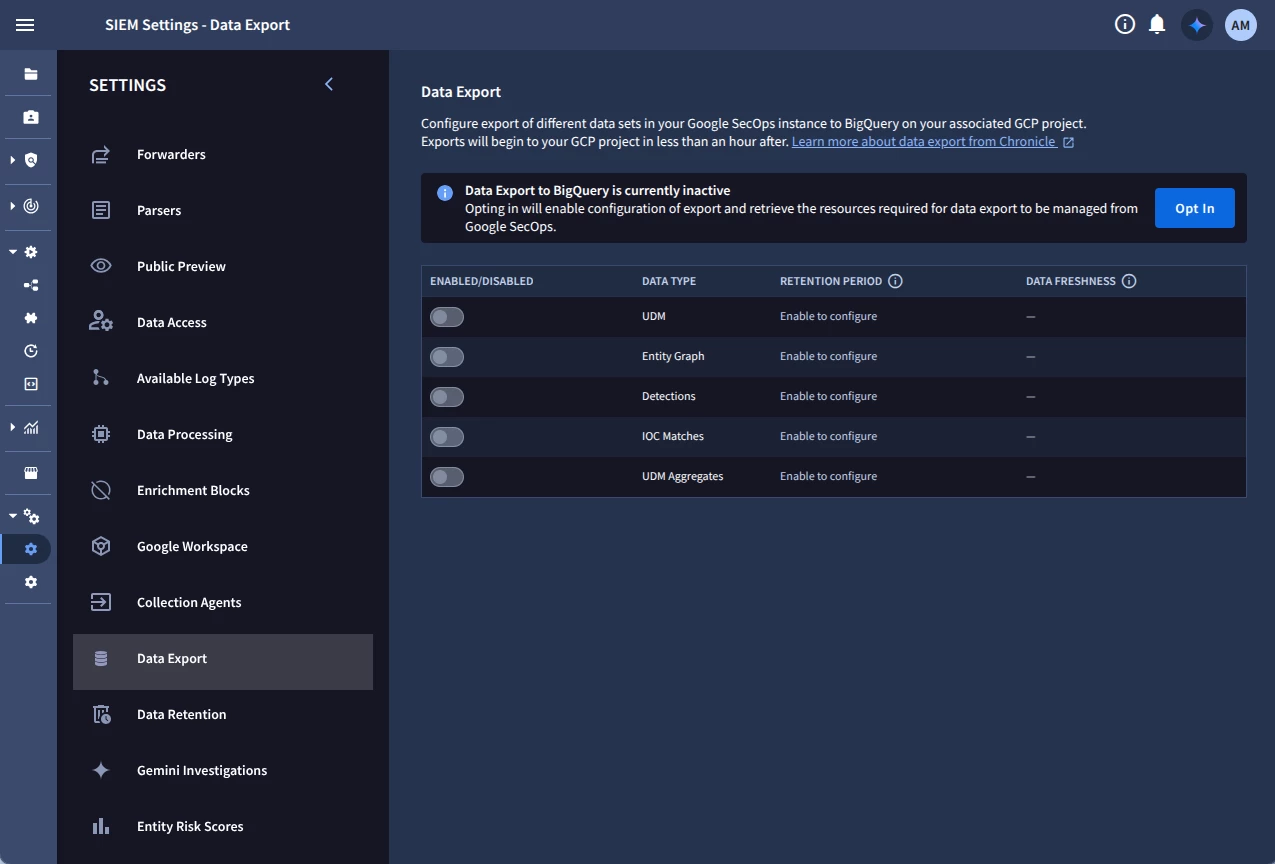Click Entity Graph data type cell
The height and width of the screenshot is (864, 1275).
pos(673,356)
